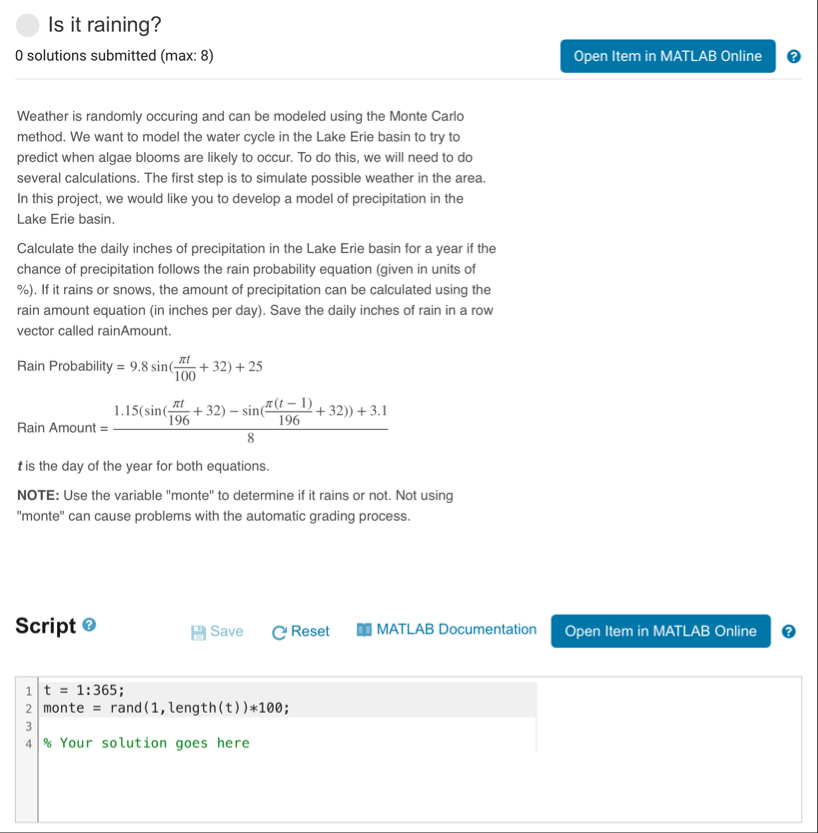Click the bottom Open Item in MATLAB Online button
Viewport: 818px width, 833px height.
pyautogui.click(x=660, y=631)
